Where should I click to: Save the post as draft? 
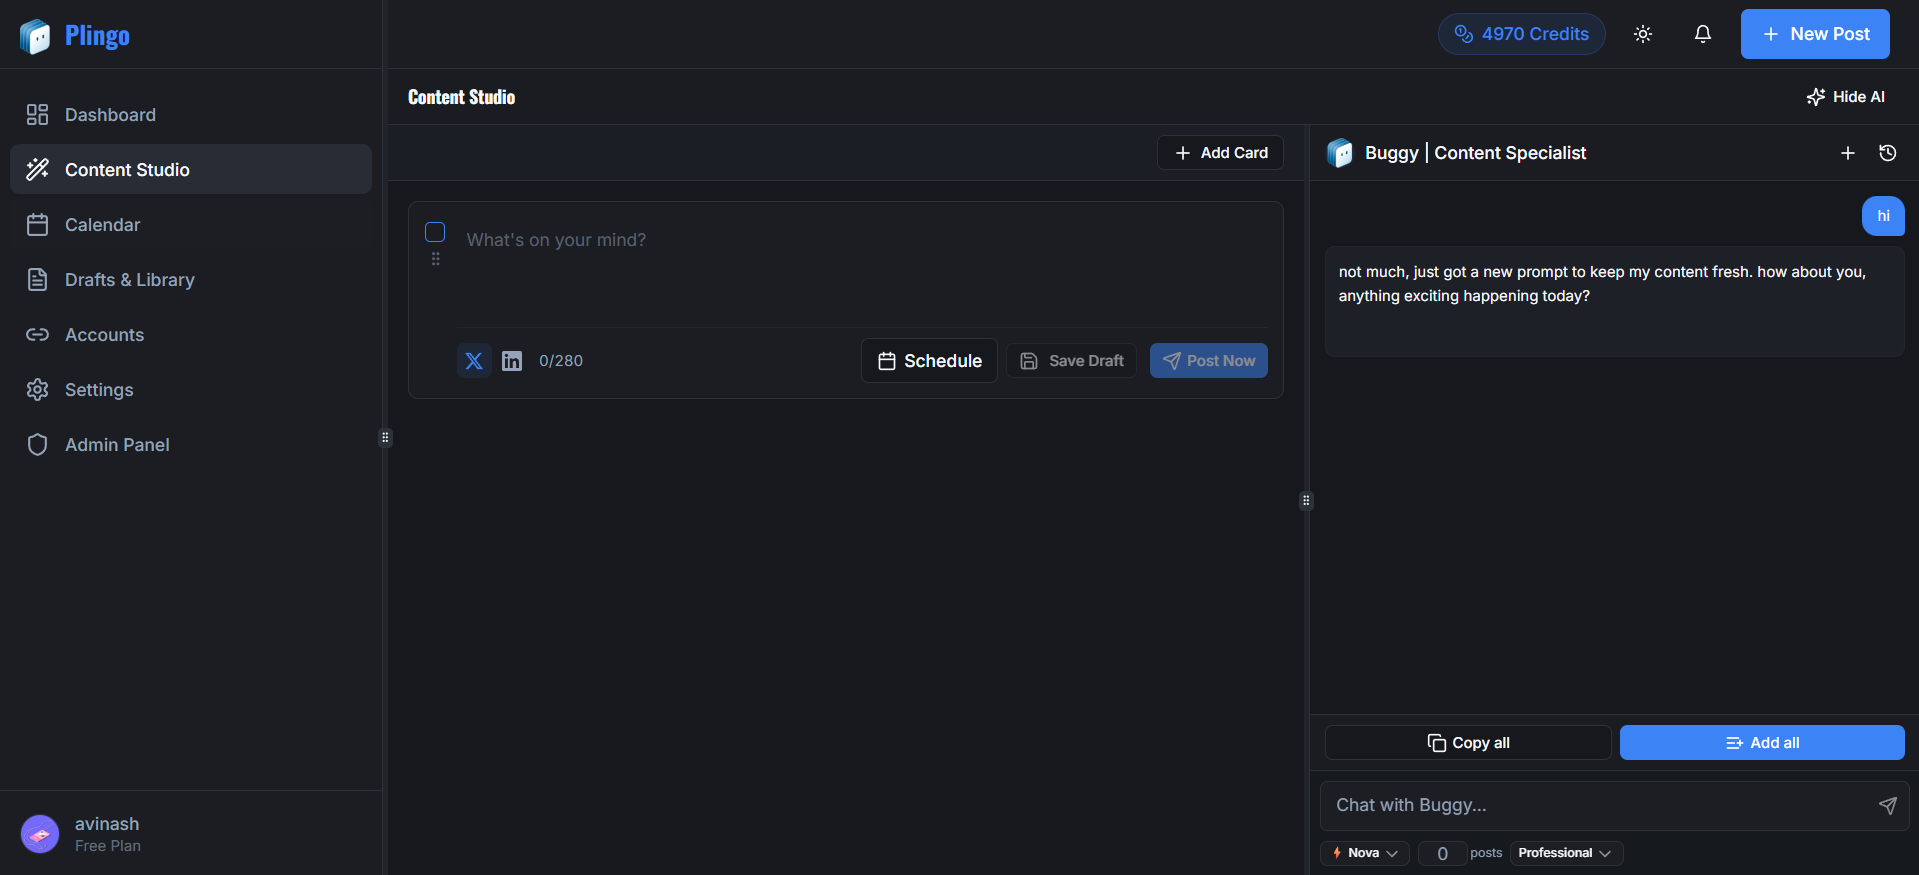[x=1071, y=361]
